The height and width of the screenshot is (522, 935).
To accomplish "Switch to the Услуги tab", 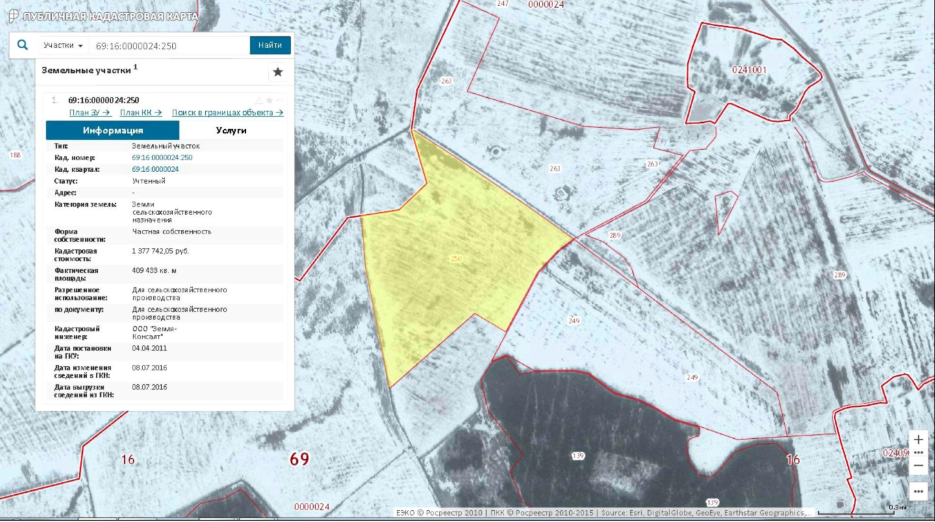I will (x=231, y=131).
